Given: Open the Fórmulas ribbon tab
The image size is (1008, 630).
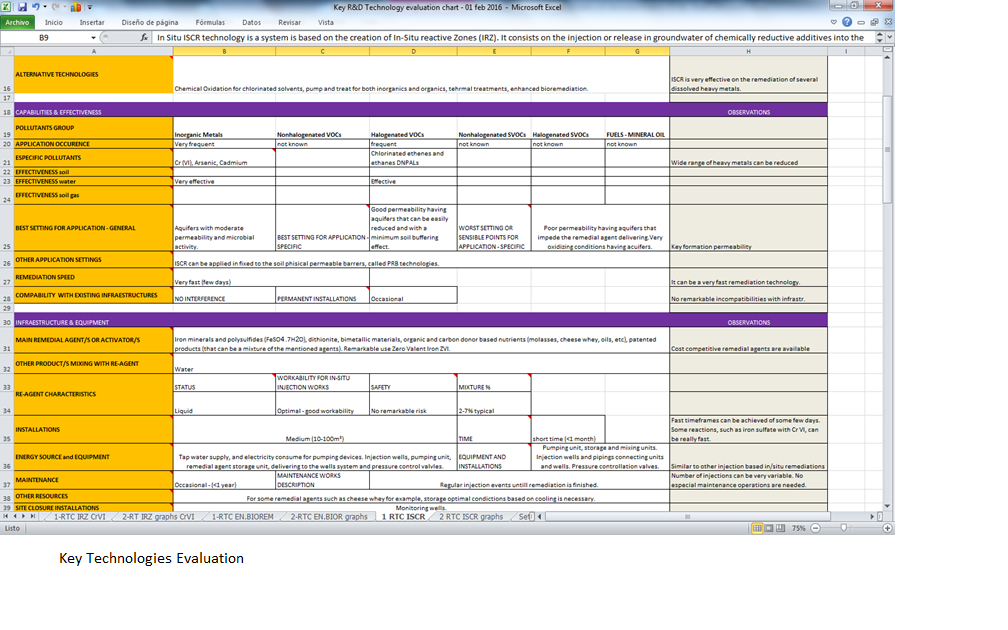Looking at the screenshot, I should point(210,21).
